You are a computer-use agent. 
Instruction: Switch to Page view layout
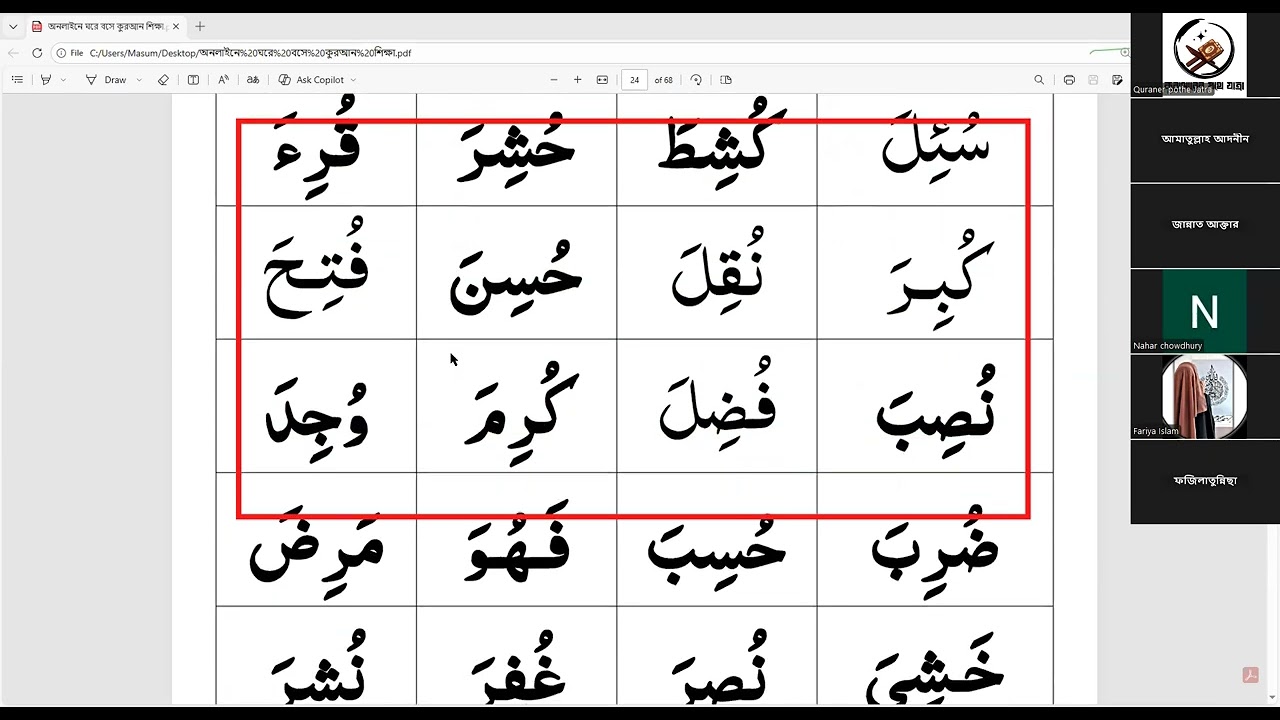726,80
